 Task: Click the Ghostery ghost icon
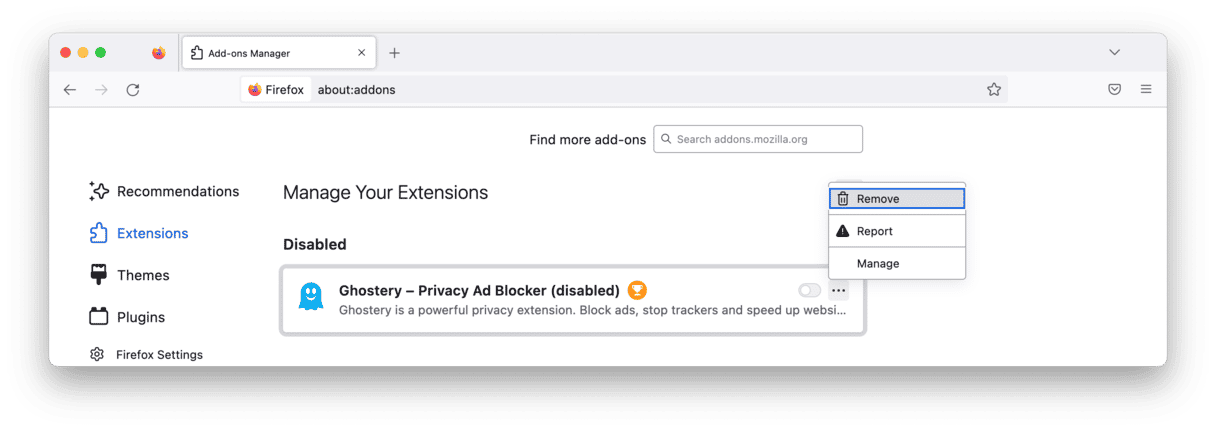311,297
